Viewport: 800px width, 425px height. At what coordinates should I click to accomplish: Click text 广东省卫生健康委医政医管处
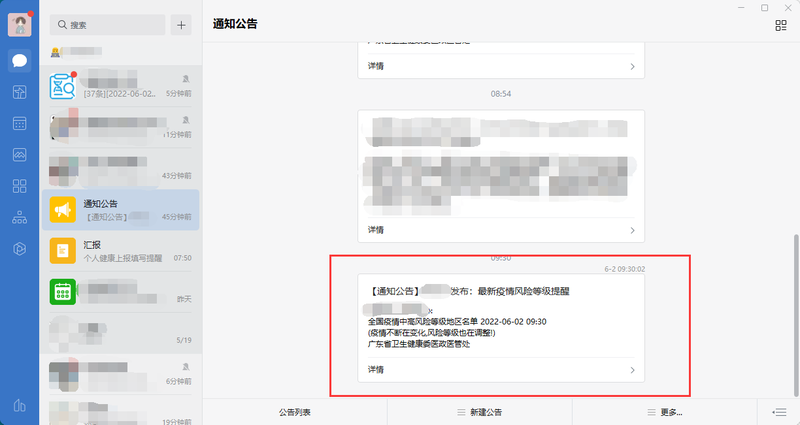[x=419, y=344]
